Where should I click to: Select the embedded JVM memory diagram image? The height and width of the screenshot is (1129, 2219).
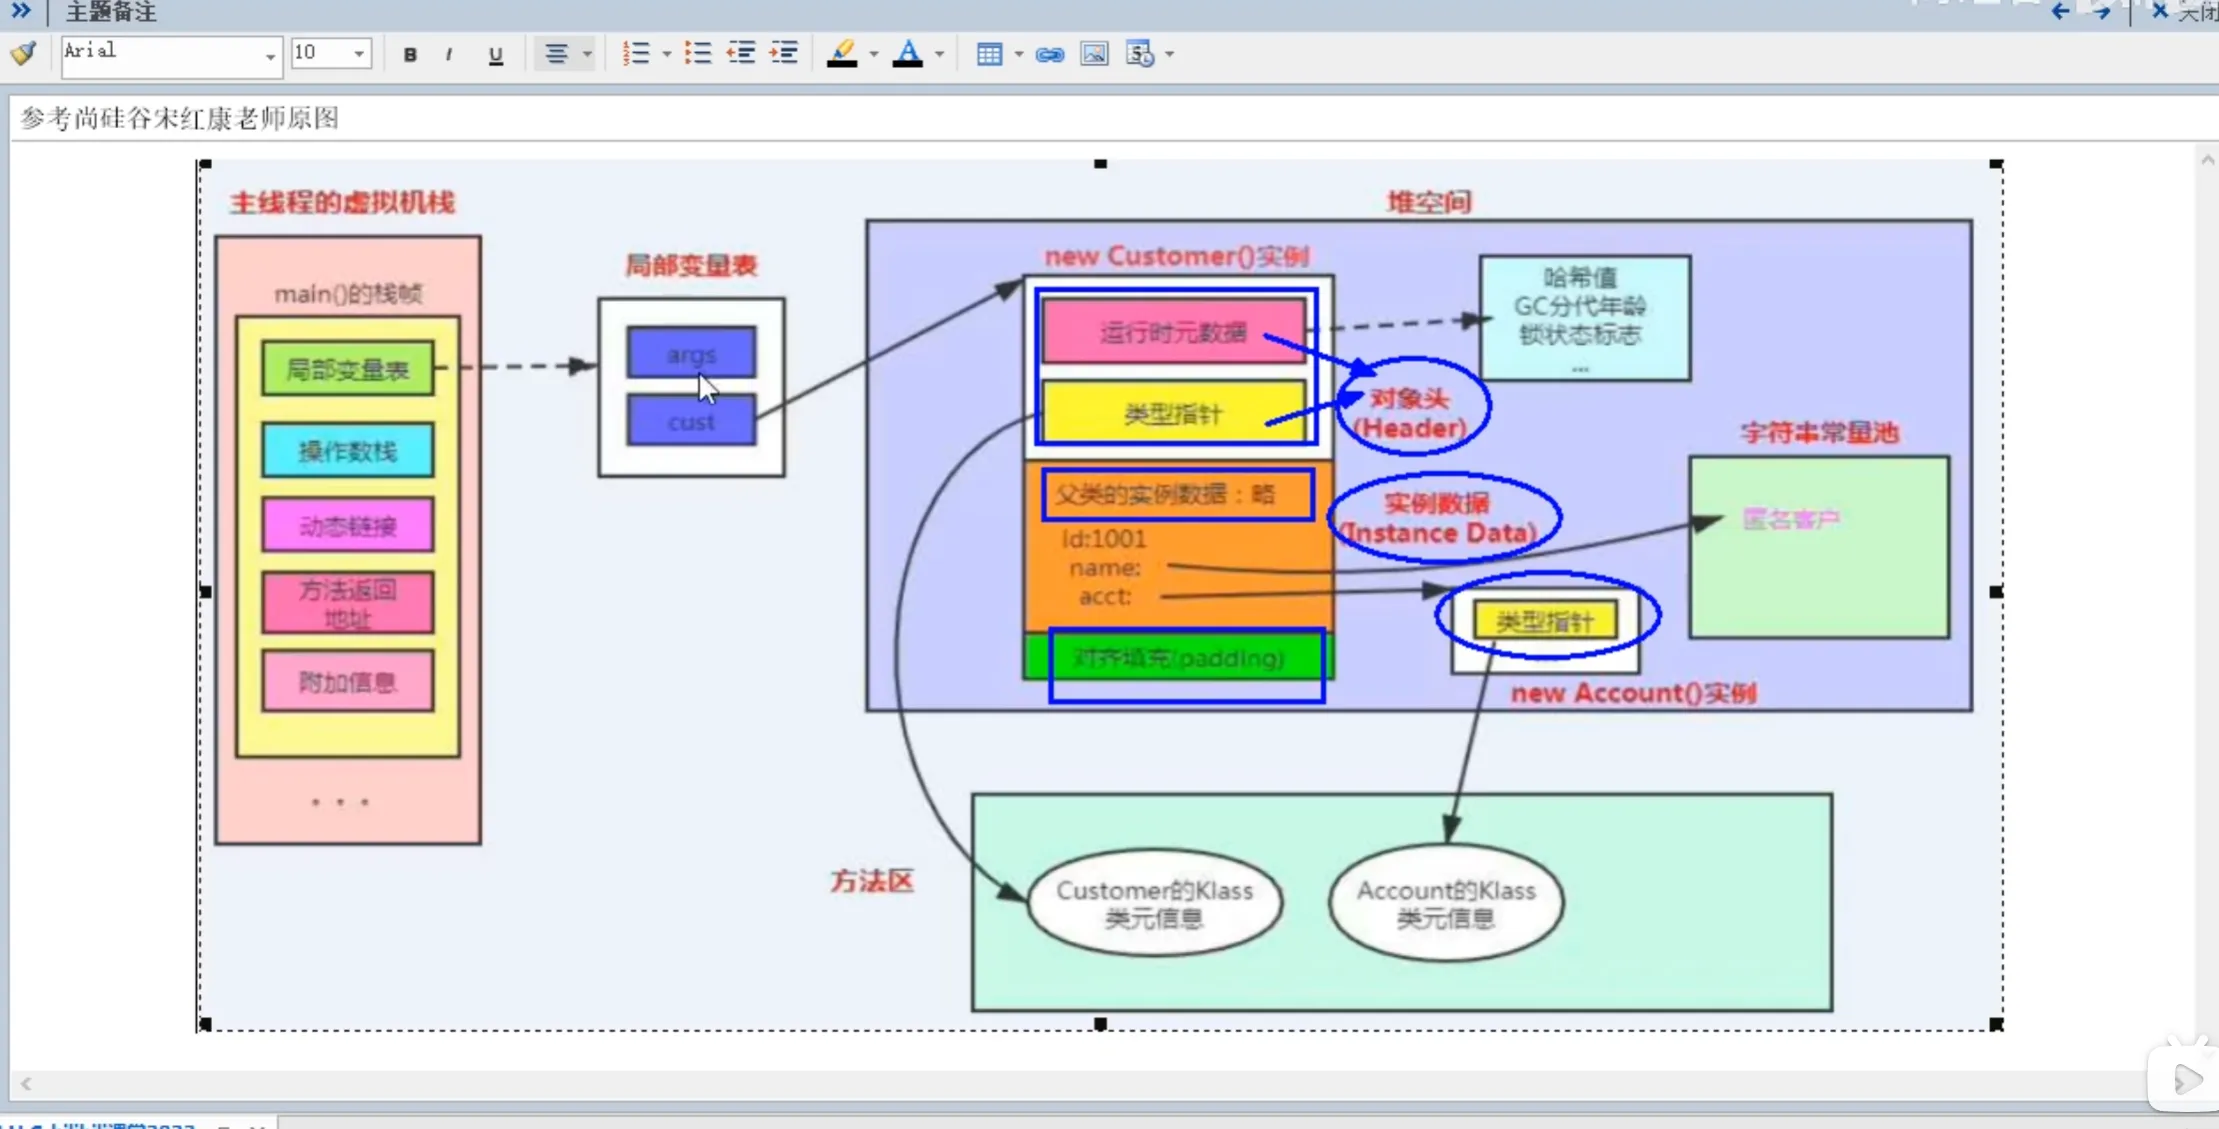[x=1100, y=594]
